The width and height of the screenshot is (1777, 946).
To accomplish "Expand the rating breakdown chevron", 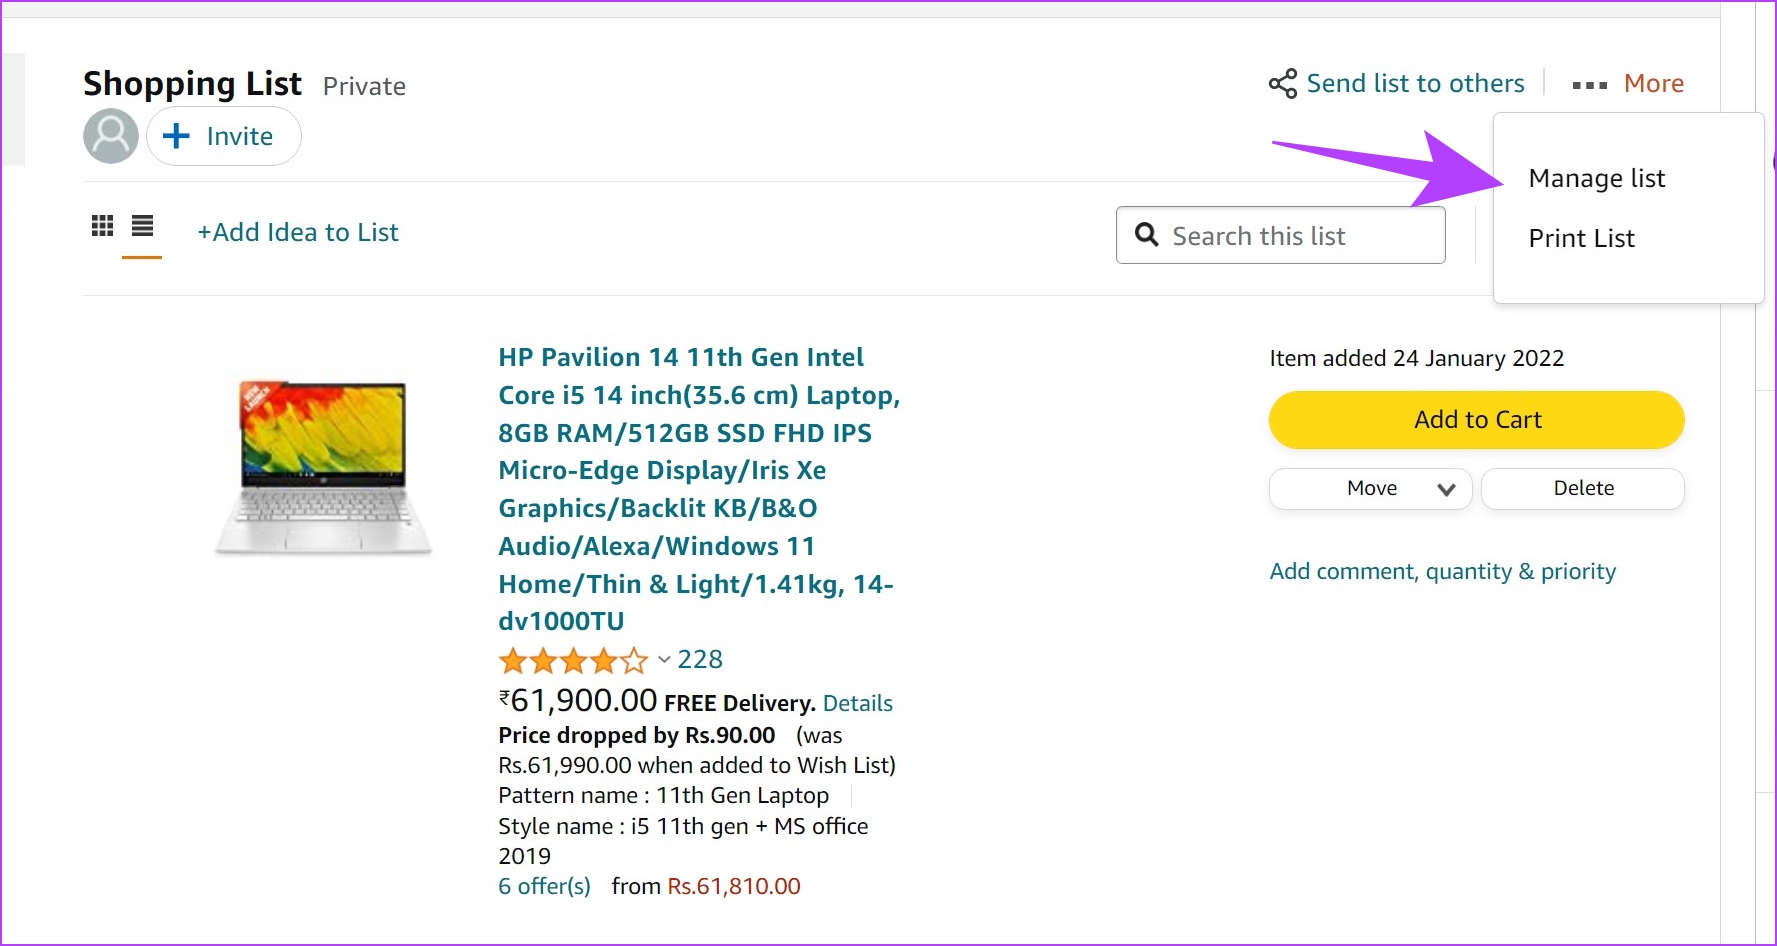I will [664, 660].
